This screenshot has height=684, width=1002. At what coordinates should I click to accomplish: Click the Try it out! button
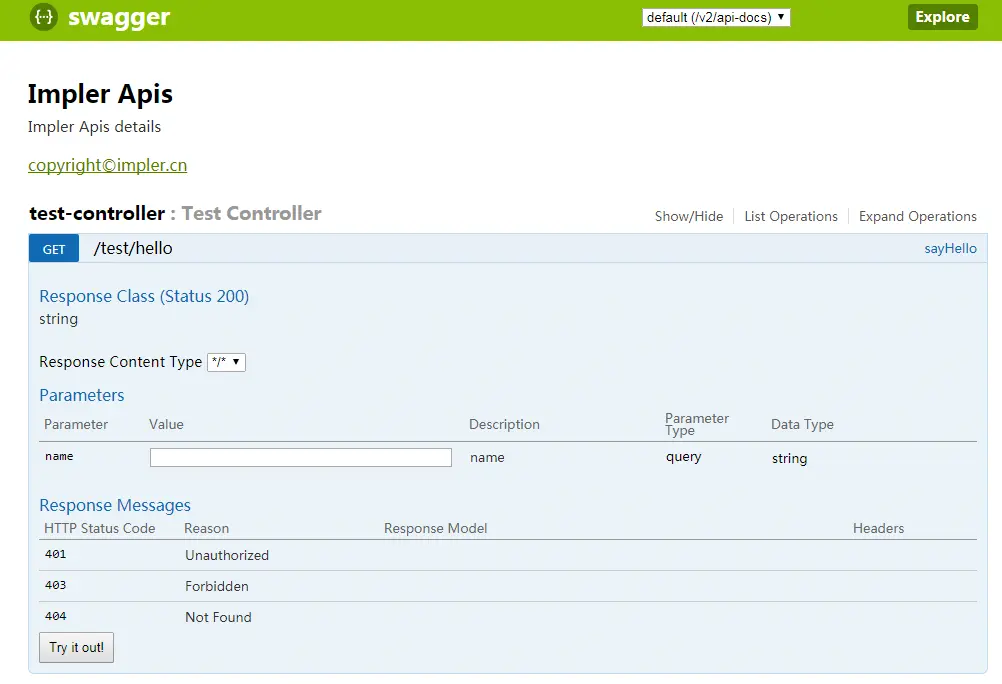click(x=77, y=648)
